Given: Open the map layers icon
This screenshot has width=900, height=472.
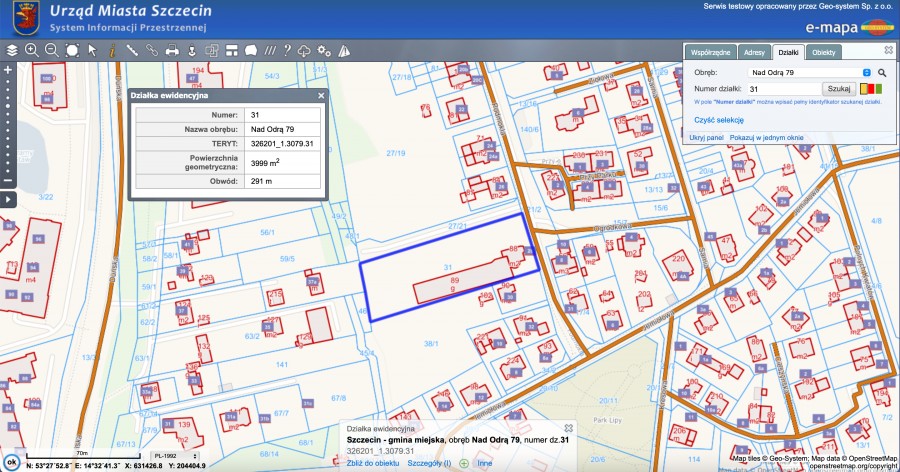Looking at the screenshot, I should pyautogui.click(x=12, y=50).
